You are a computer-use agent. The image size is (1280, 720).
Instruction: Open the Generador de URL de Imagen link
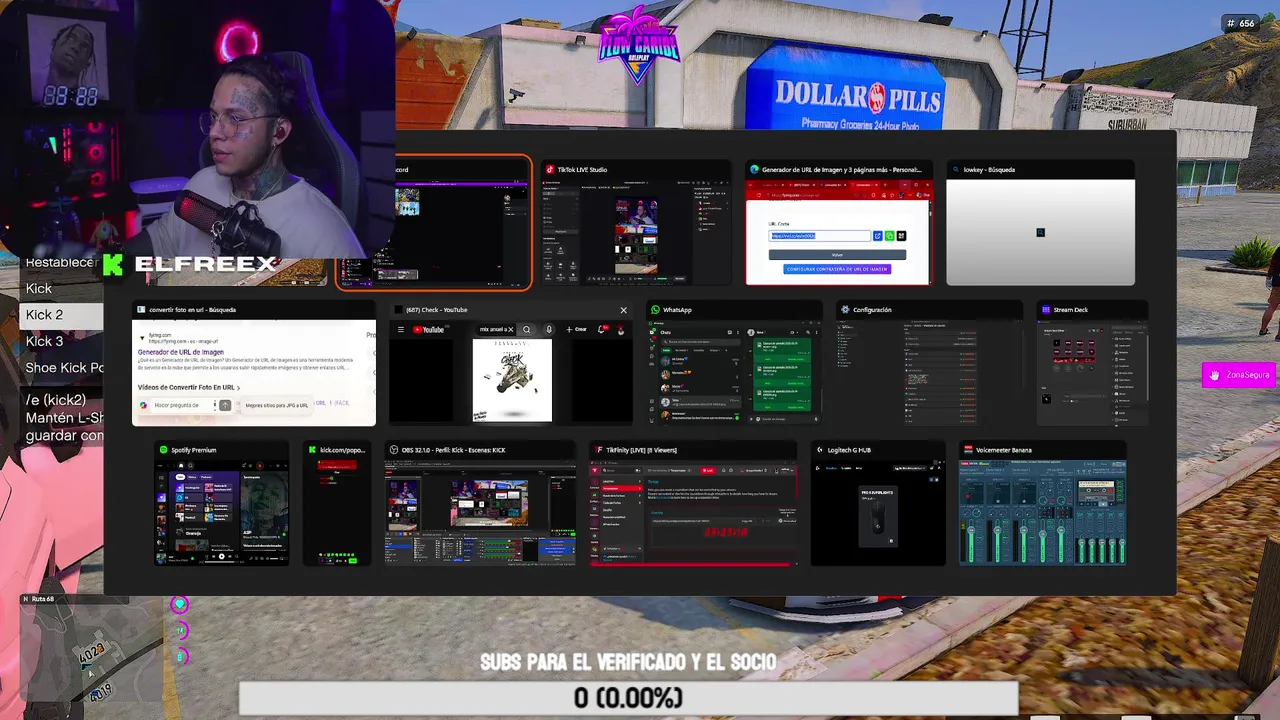pos(181,352)
